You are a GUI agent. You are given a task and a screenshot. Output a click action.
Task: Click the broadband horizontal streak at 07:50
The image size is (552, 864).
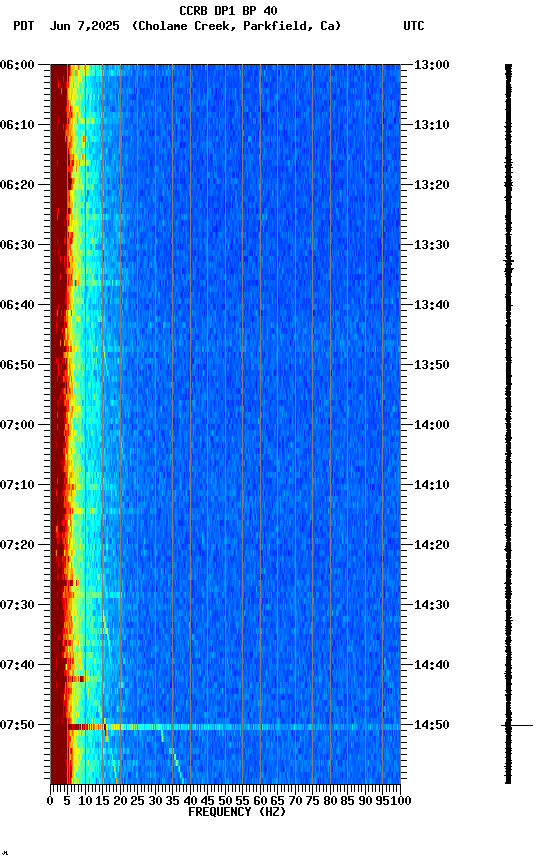tap(234, 727)
